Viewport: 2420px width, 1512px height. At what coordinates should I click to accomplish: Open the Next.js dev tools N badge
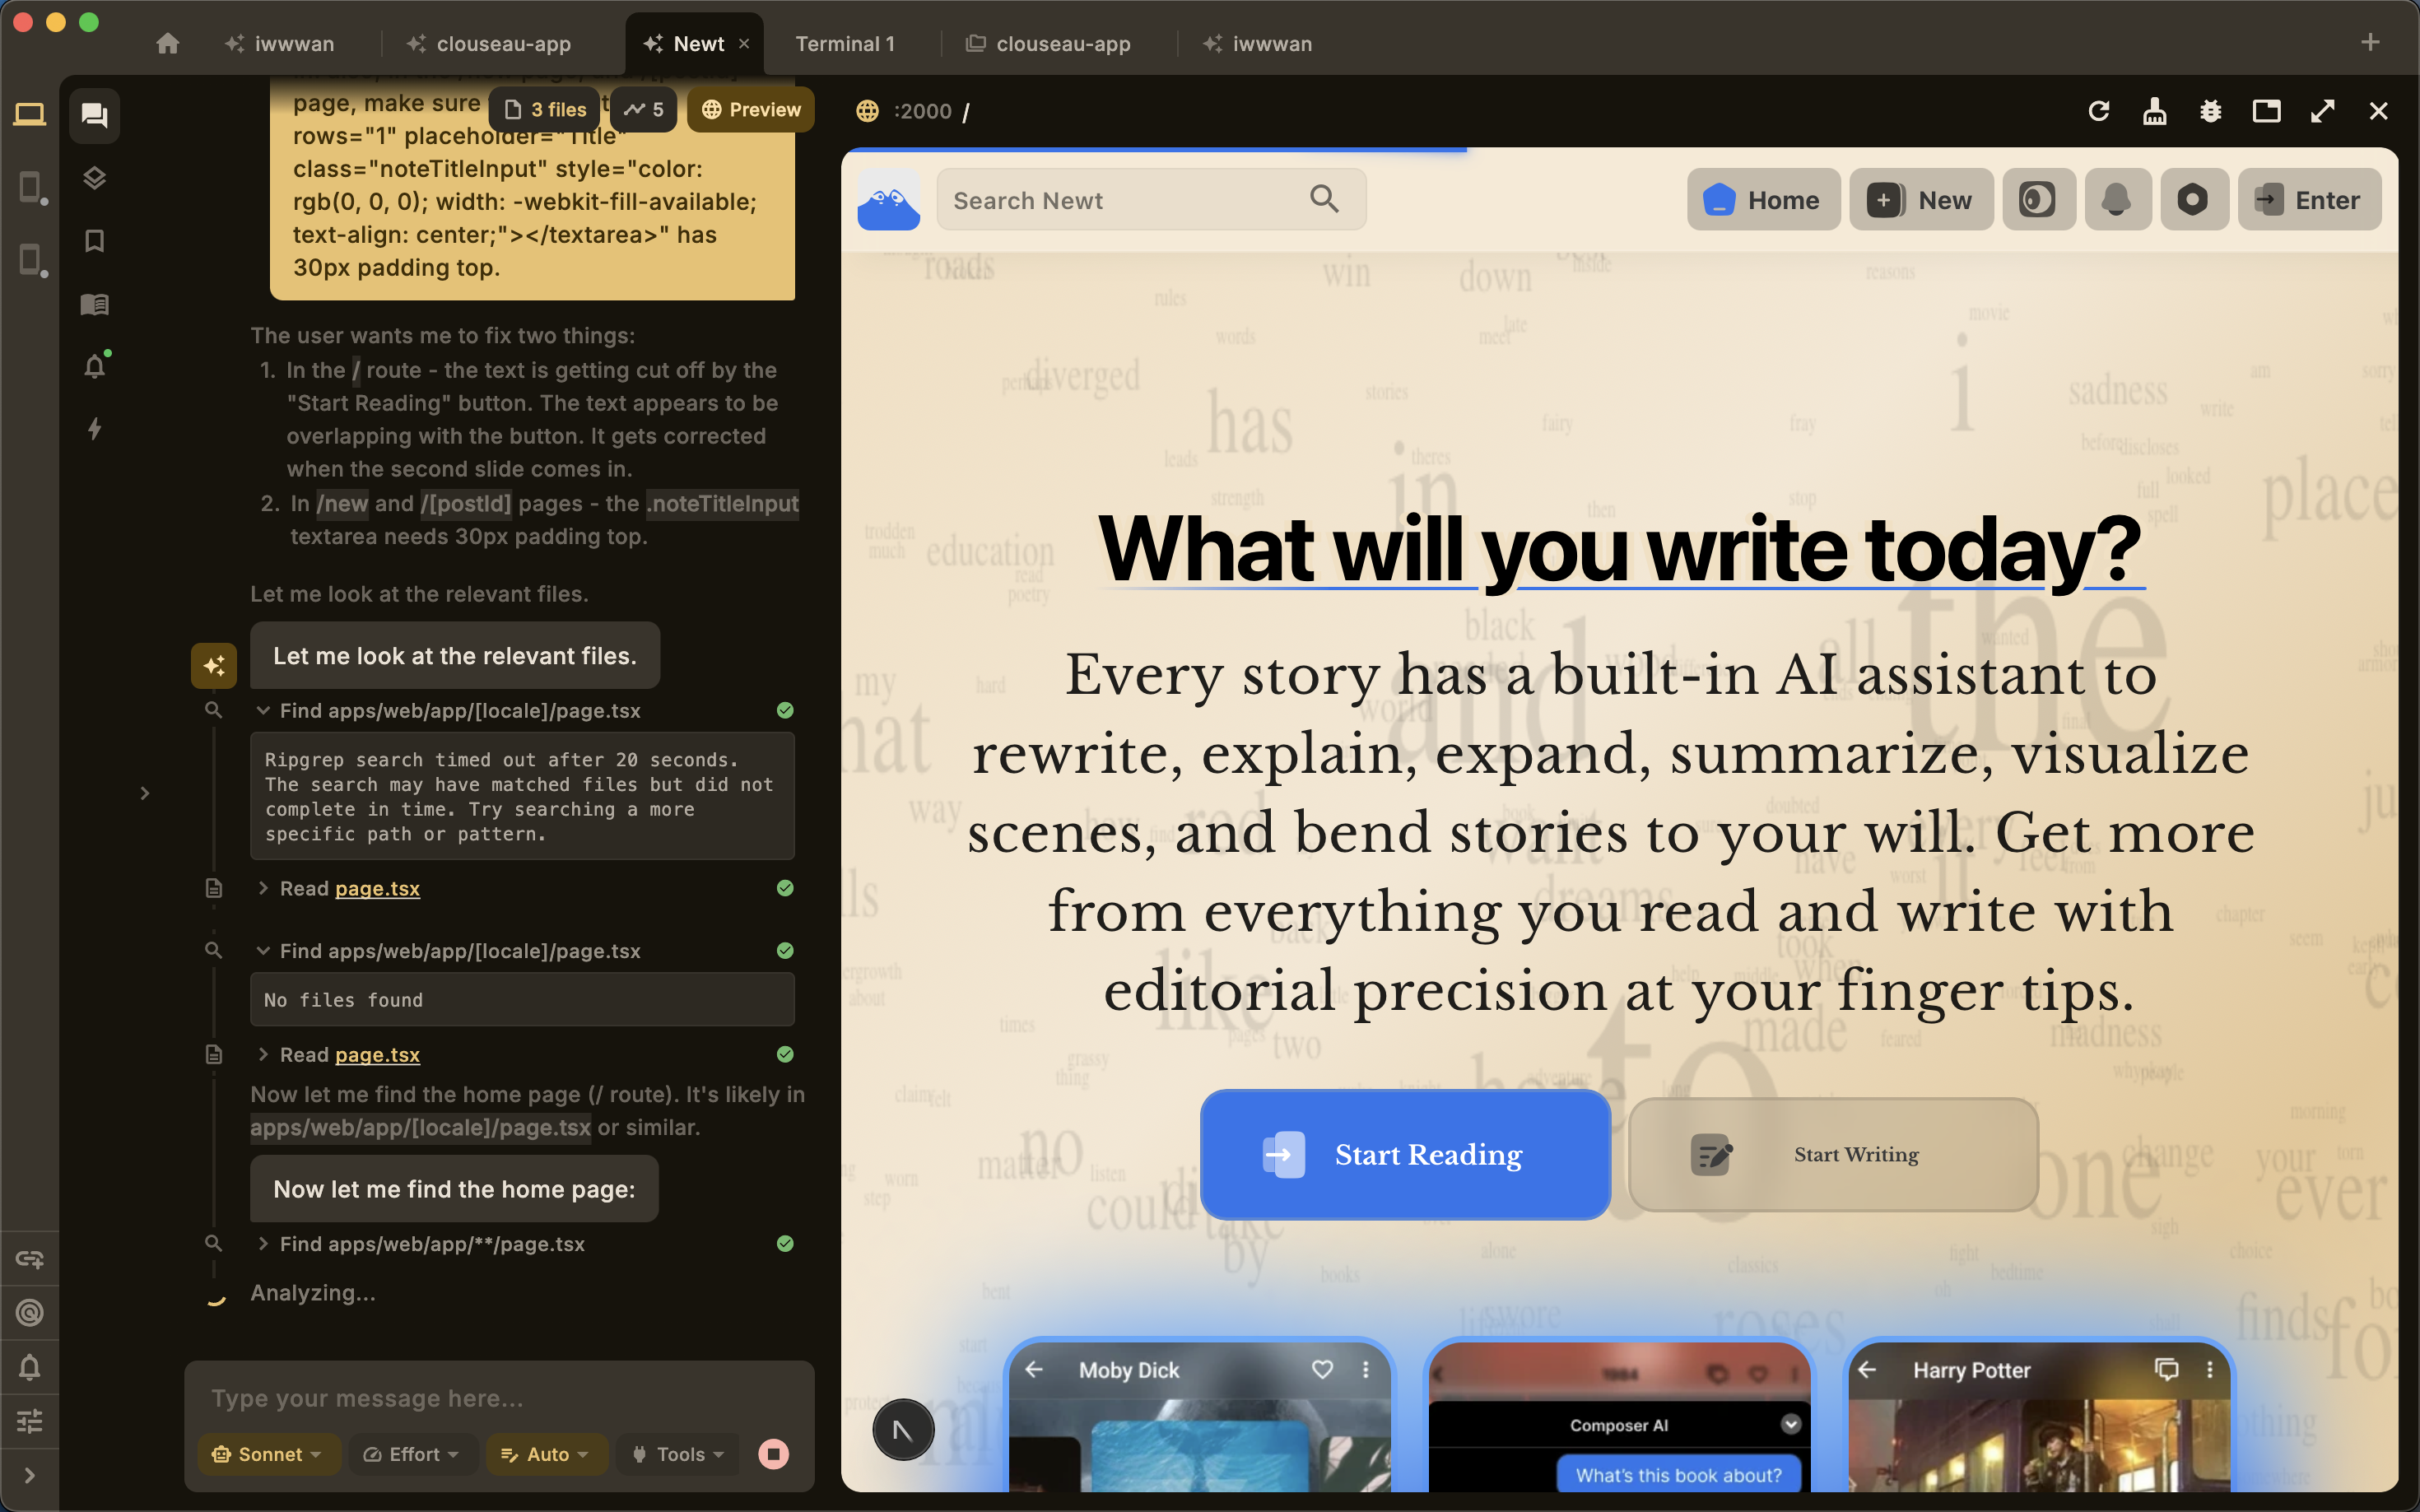click(902, 1430)
